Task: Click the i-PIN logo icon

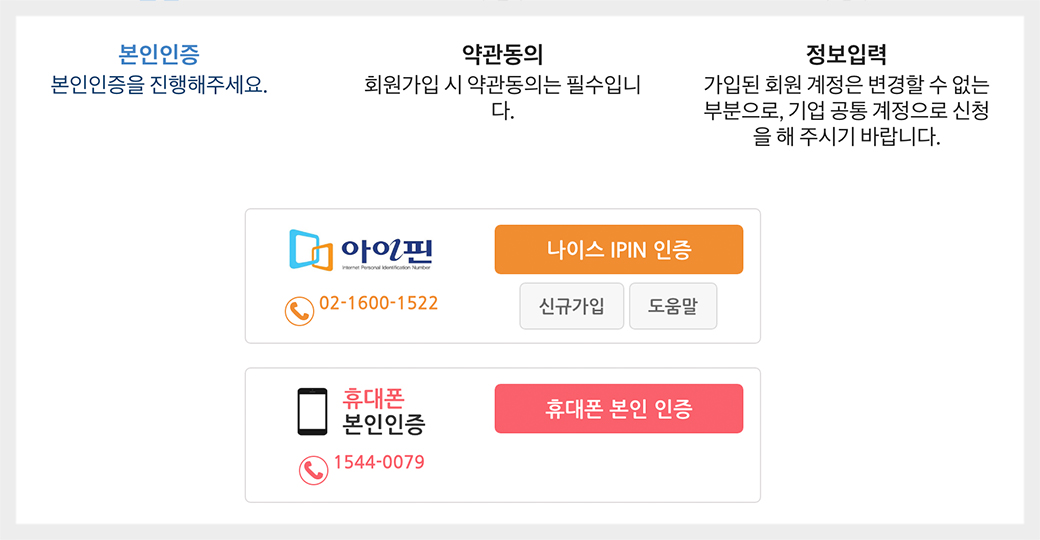Action: tap(310, 250)
